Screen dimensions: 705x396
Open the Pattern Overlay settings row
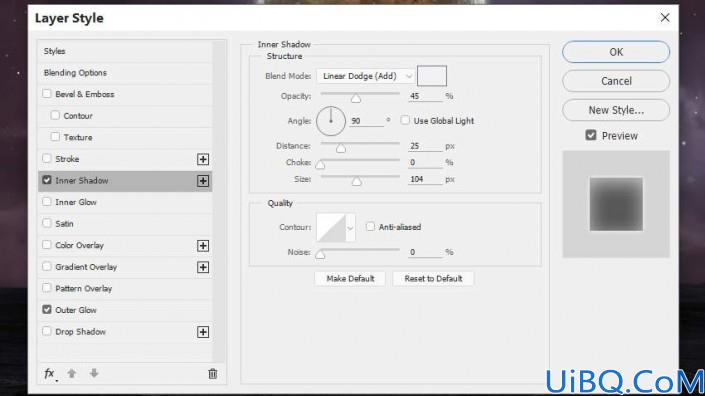point(125,289)
